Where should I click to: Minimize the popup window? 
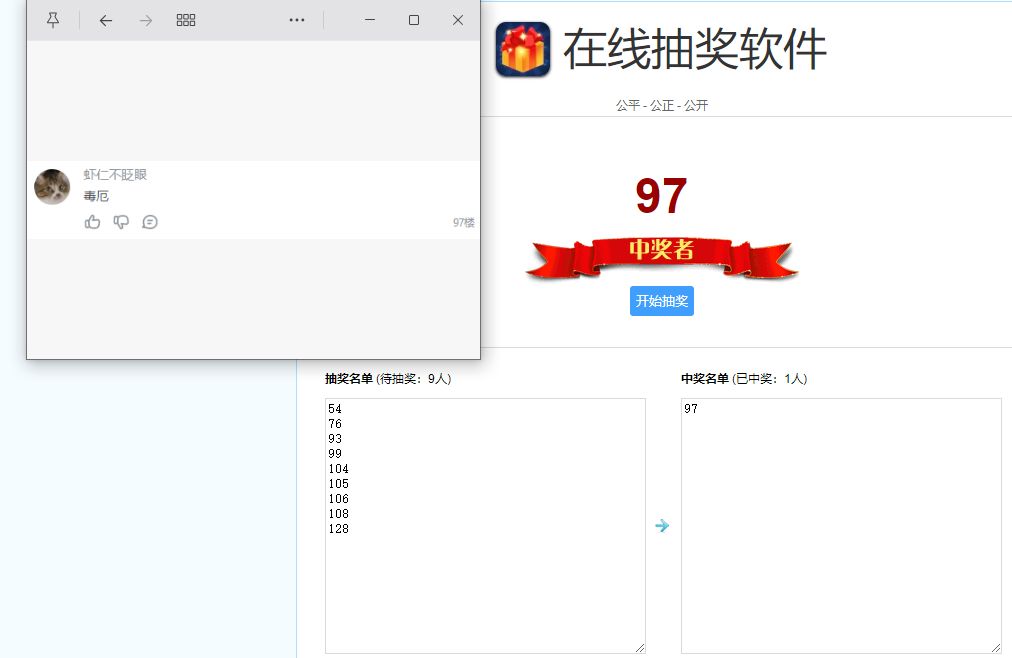pos(370,20)
